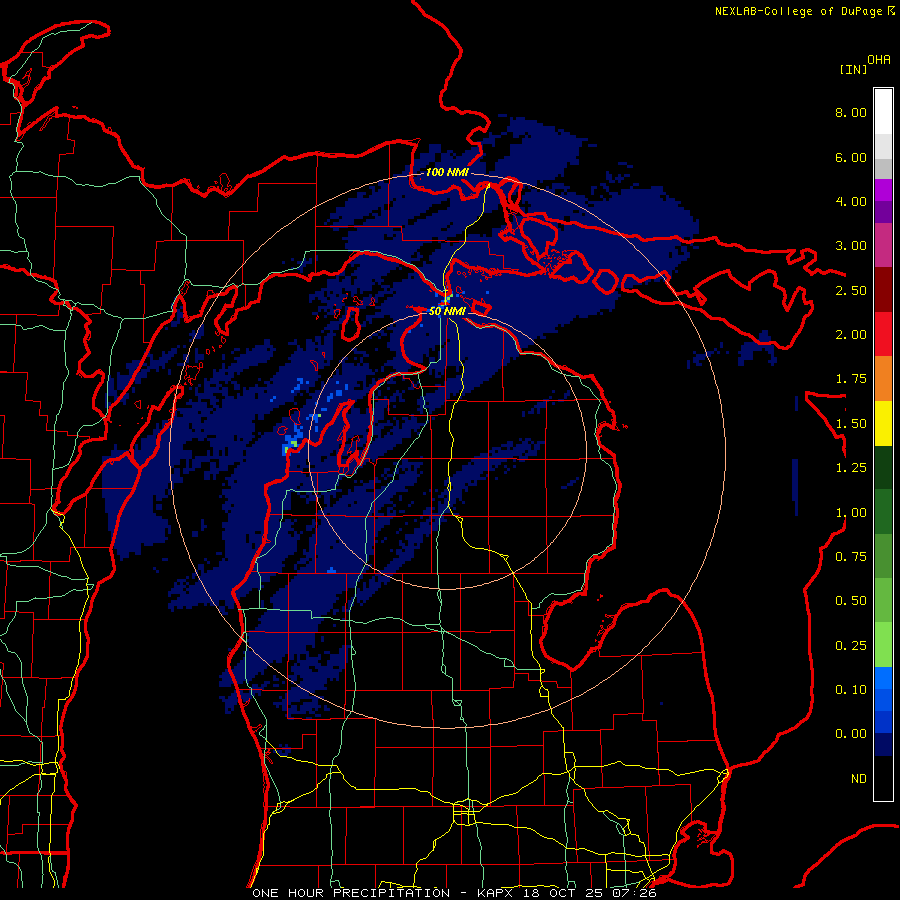900x900 pixels.
Task: Click the [IN] units label
Action: (x=854, y=69)
